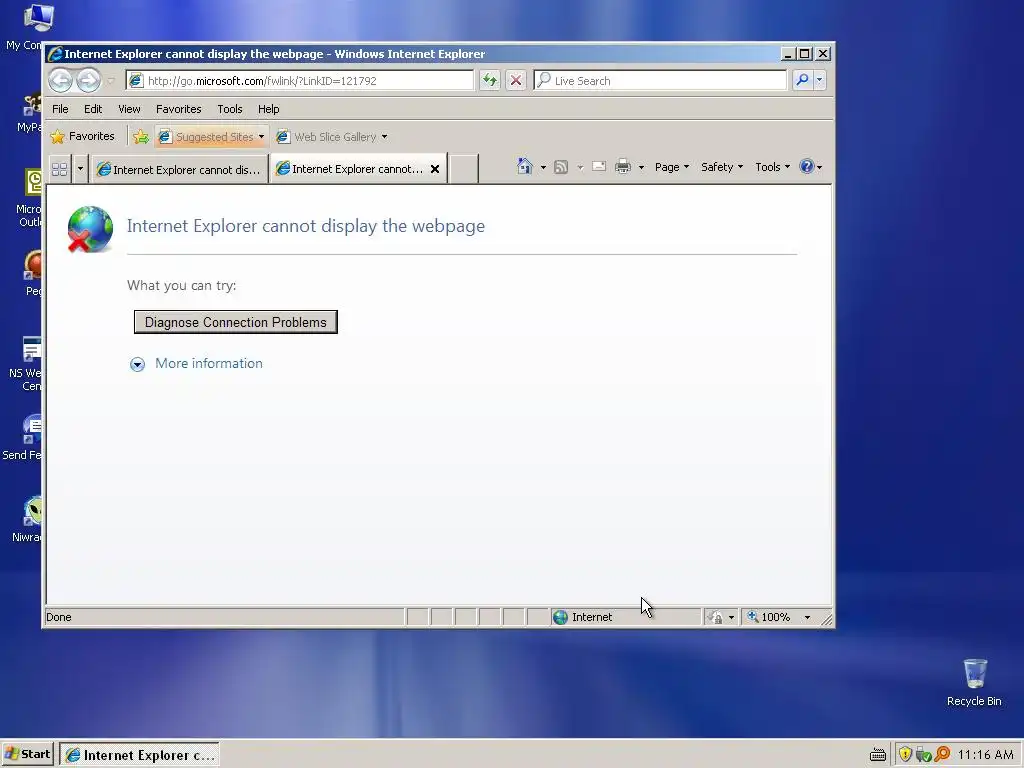Viewport: 1024px width, 768px height.
Task: Click the RSS Feeds icon
Action: 560,167
